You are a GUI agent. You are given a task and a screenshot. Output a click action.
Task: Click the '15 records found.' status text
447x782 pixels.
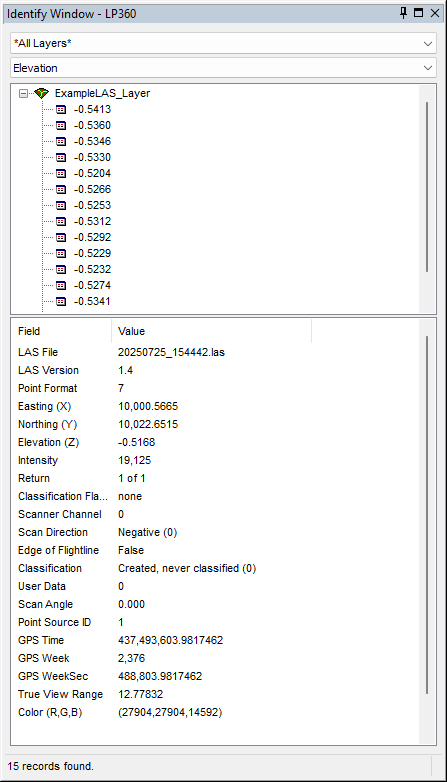[x=51, y=766]
